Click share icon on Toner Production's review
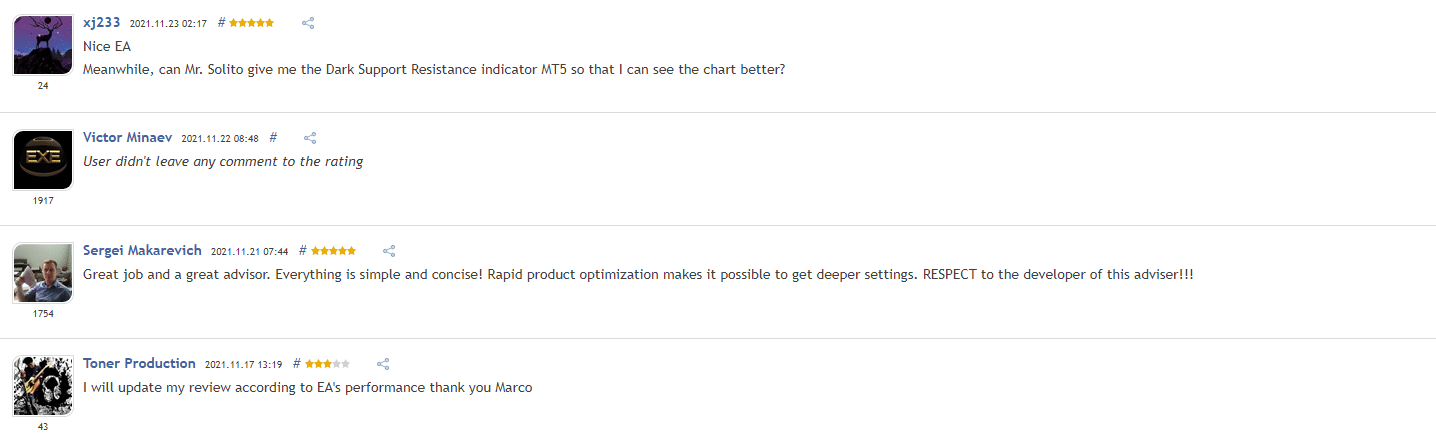The height and width of the screenshot is (444, 1436). pyautogui.click(x=382, y=364)
